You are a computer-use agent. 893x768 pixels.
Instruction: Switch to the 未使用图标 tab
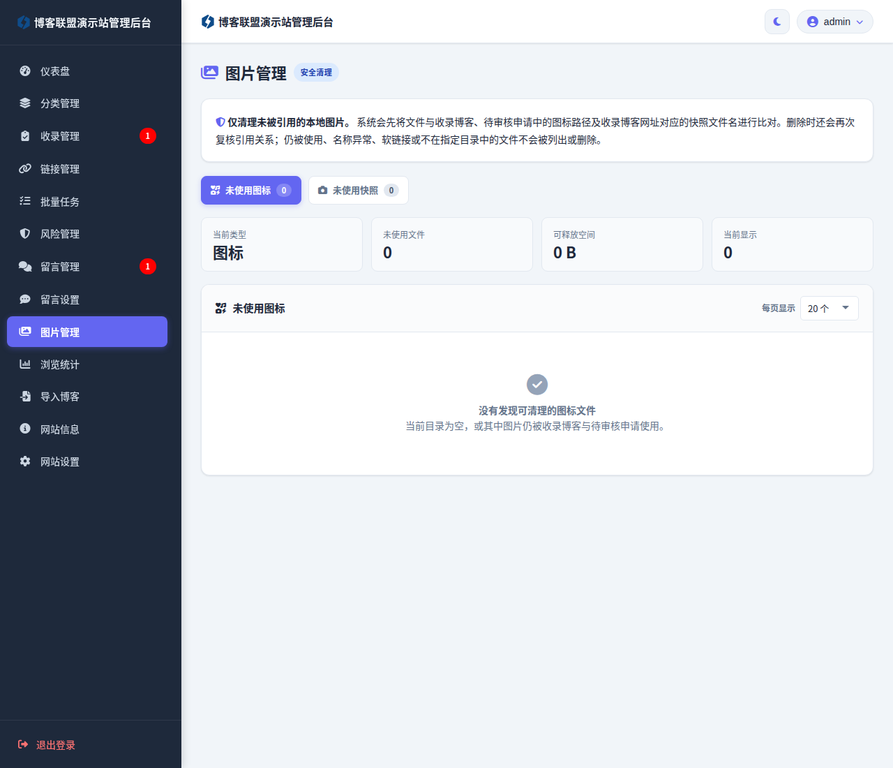[x=251, y=190]
